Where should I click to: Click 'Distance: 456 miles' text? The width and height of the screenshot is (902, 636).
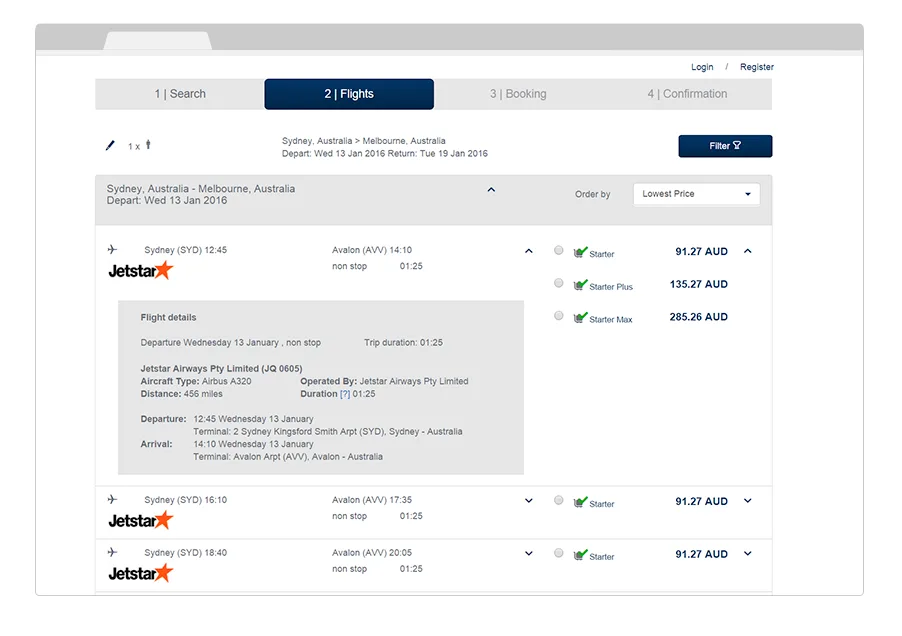coord(181,394)
